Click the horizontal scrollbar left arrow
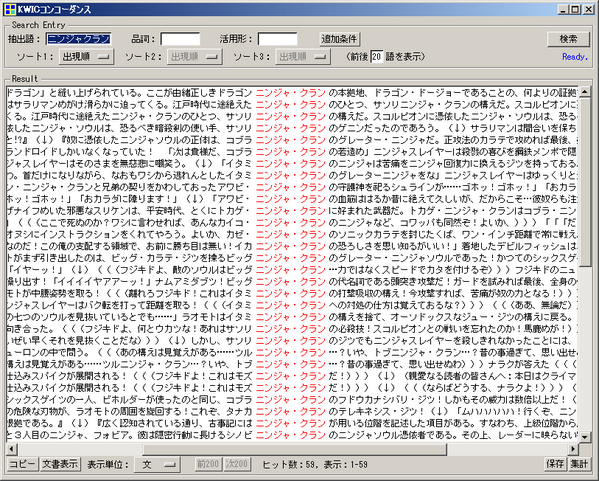The image size is (599, 481). [12, 449]
